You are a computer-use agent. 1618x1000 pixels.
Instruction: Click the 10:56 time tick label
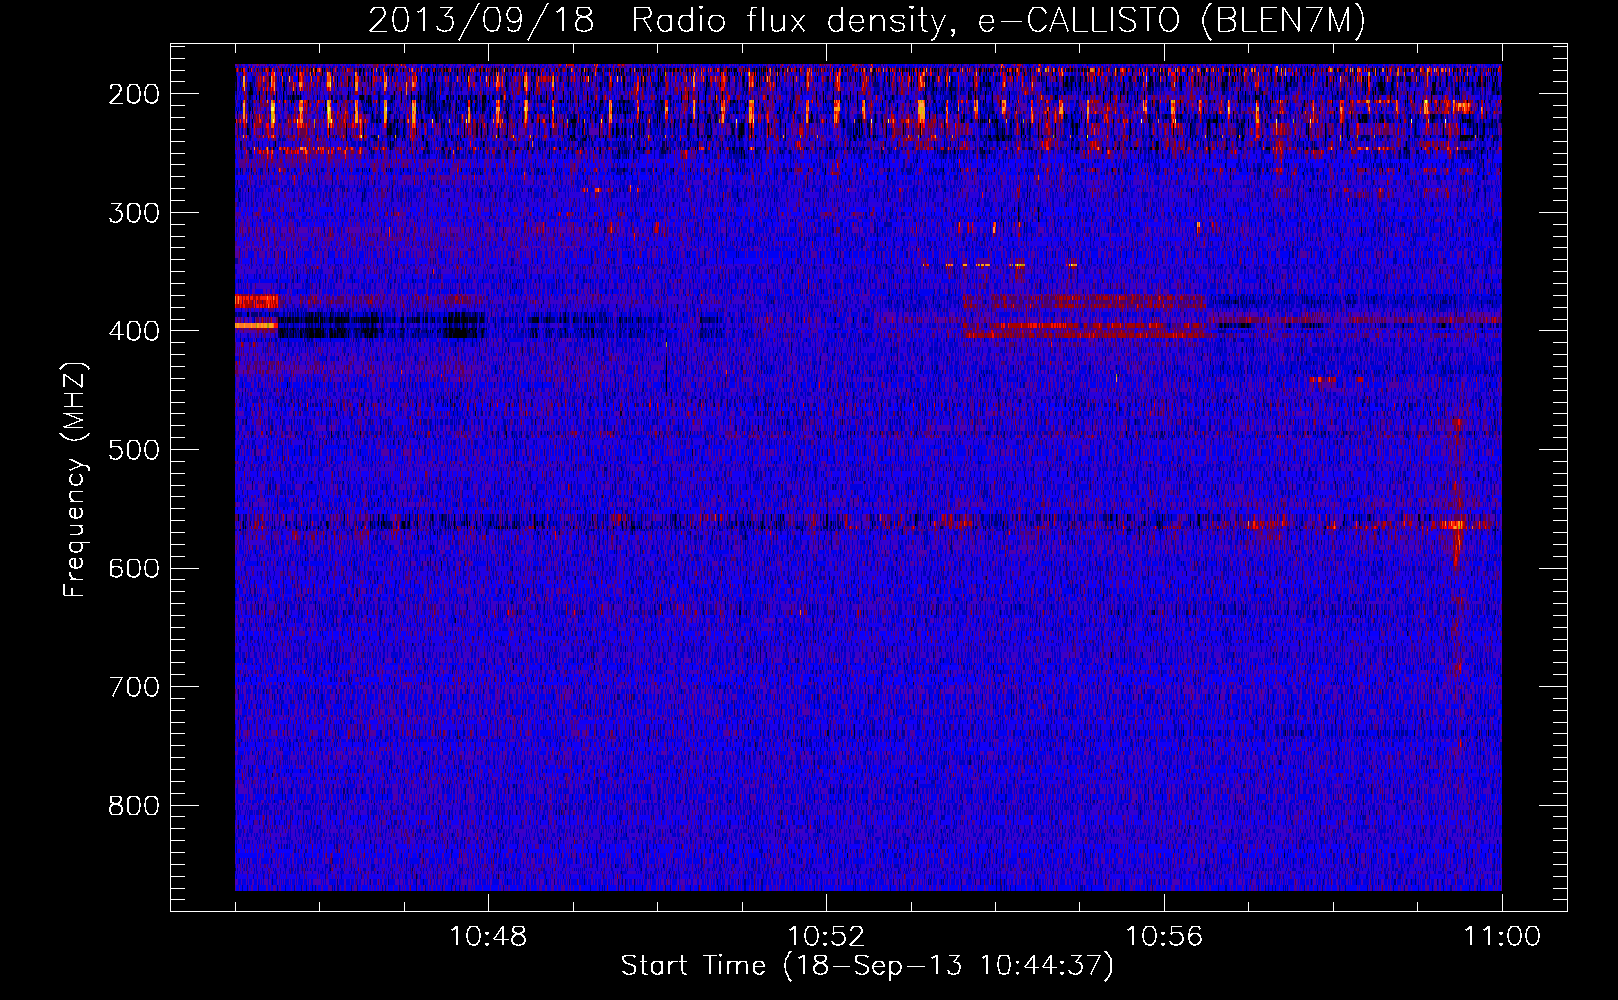[x=1164, y=937]
